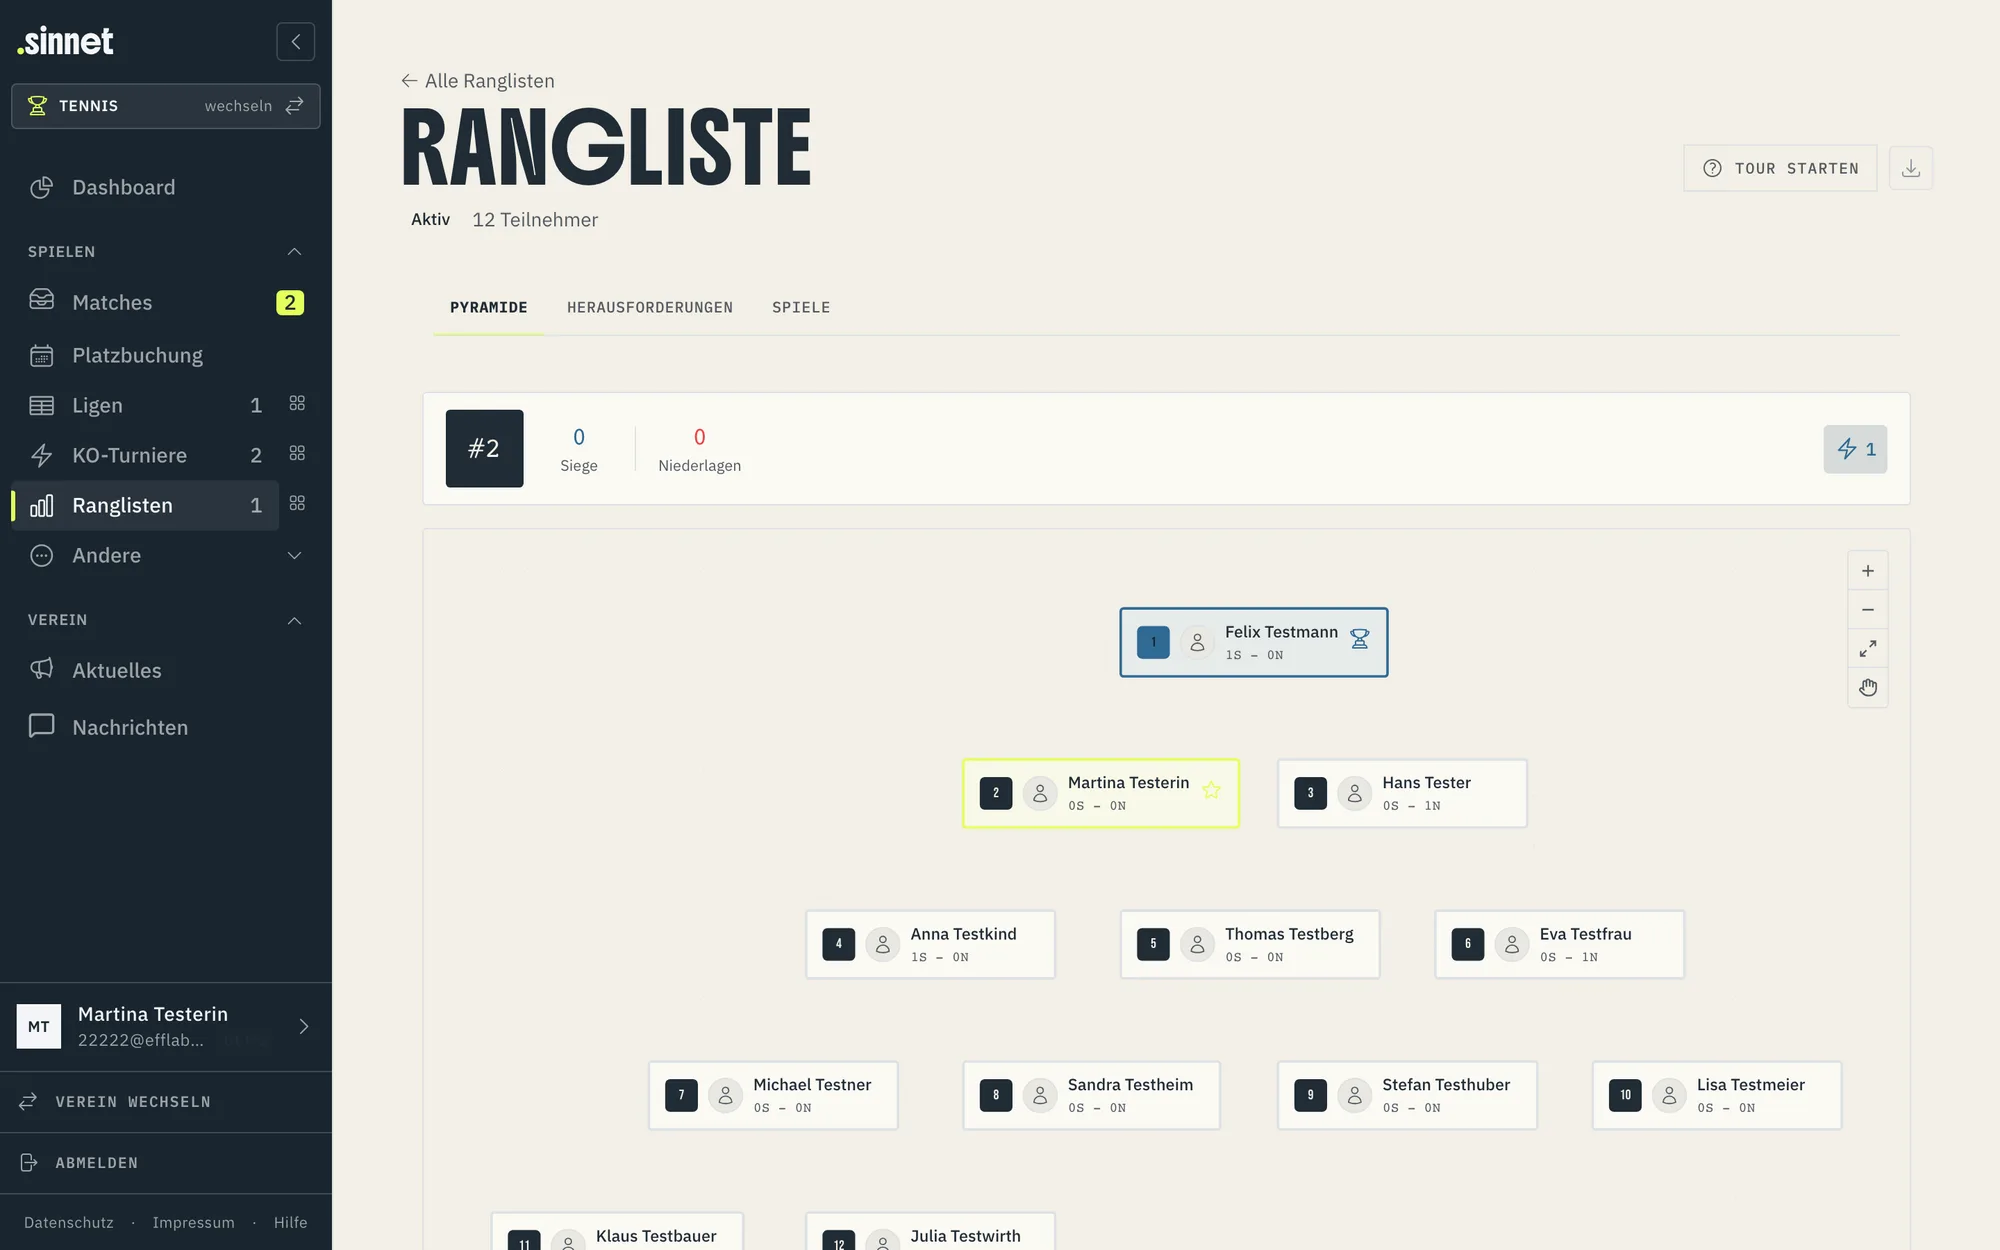Click the download icon next to Tour starten
Viewport: 2000px width, 1250px height.
1910,168
